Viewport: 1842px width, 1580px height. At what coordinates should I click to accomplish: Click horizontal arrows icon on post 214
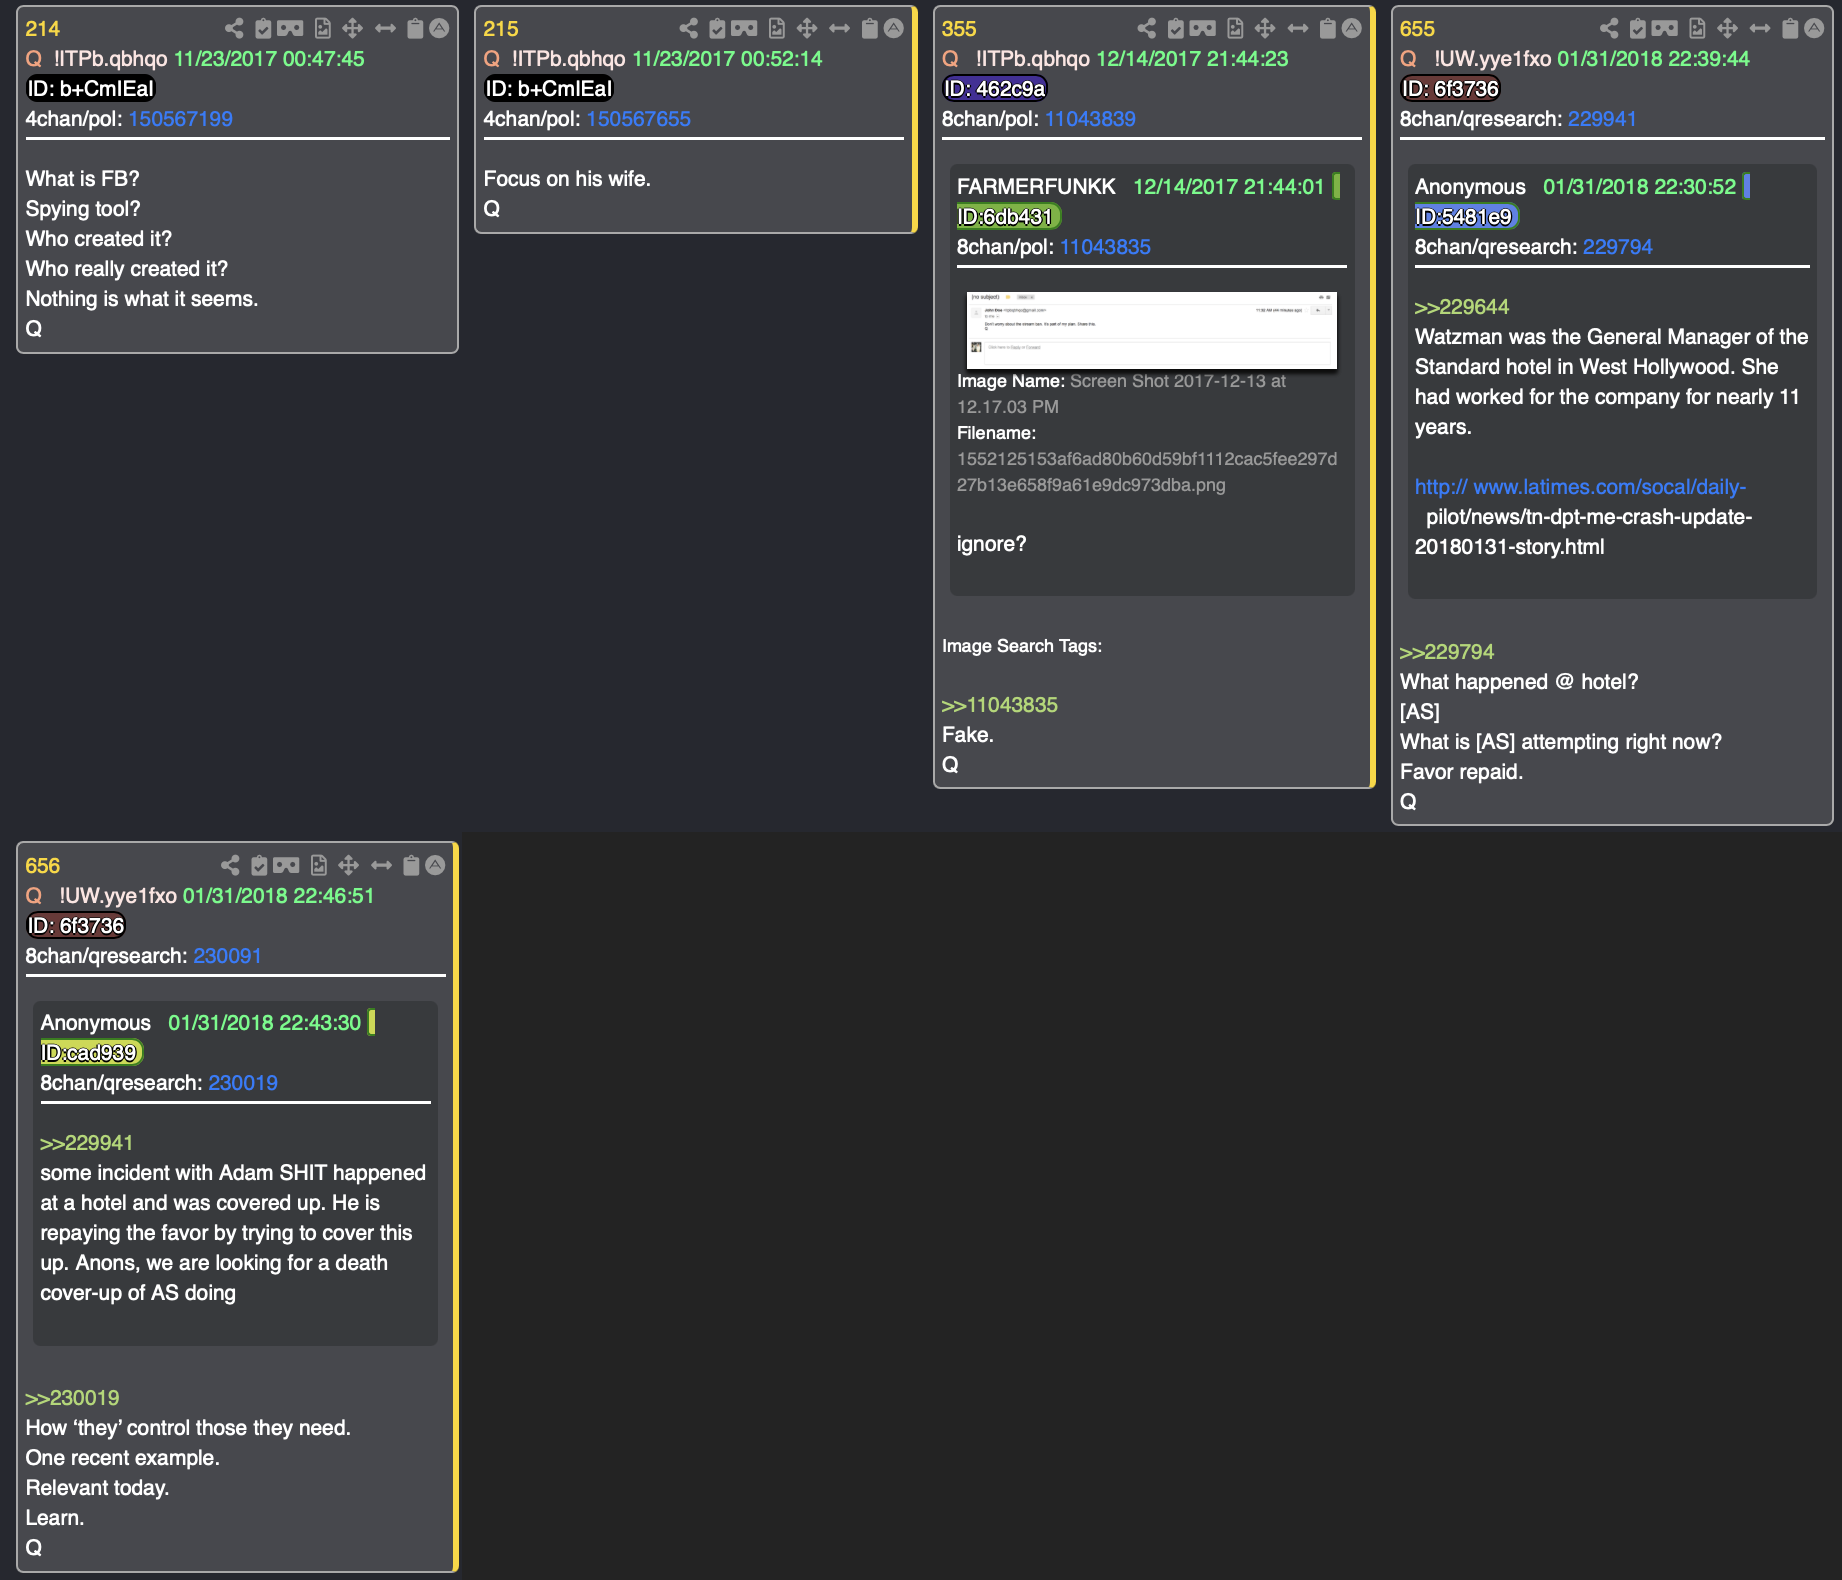coord(385,28)
